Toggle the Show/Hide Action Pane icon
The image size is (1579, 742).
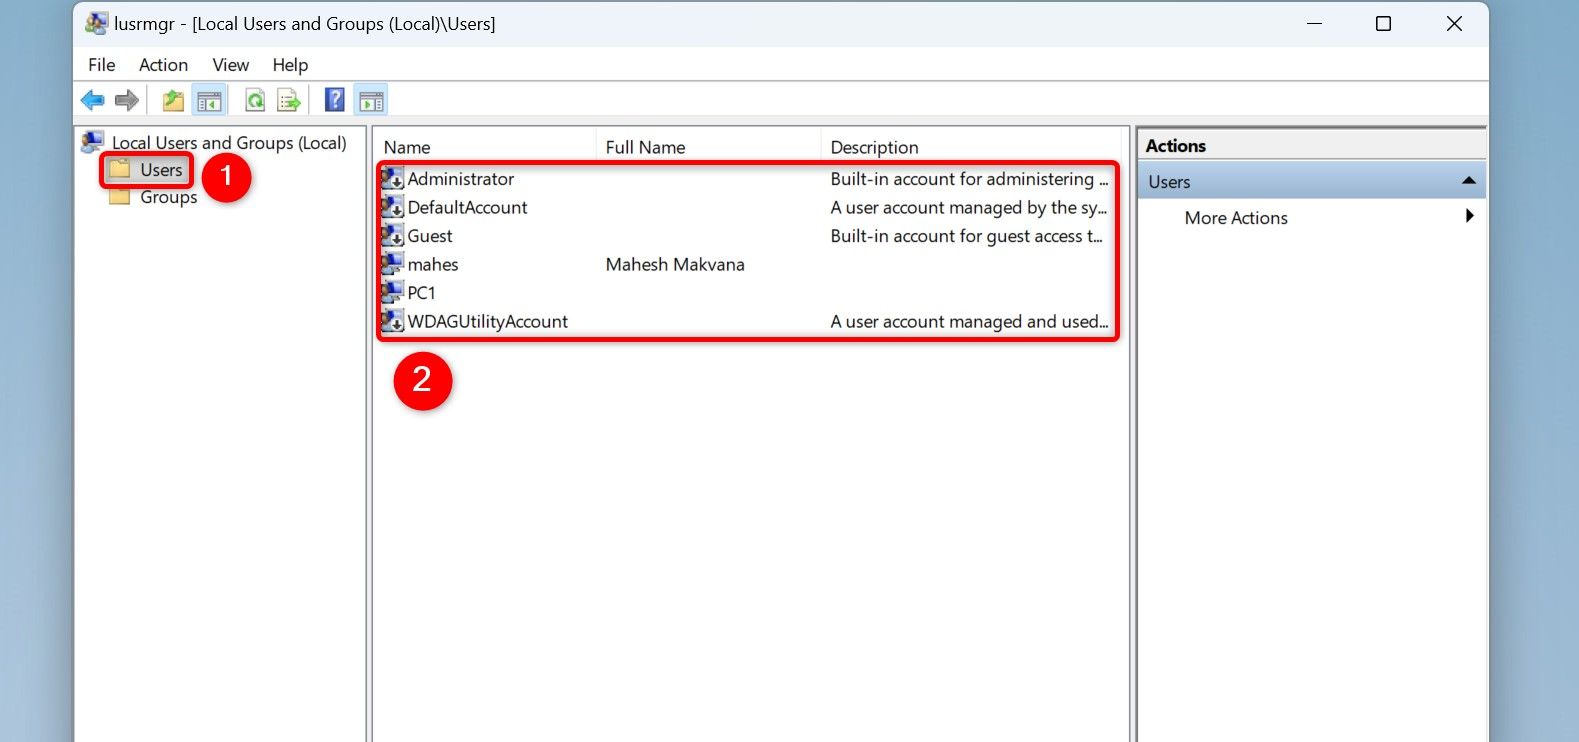(371, 100)
